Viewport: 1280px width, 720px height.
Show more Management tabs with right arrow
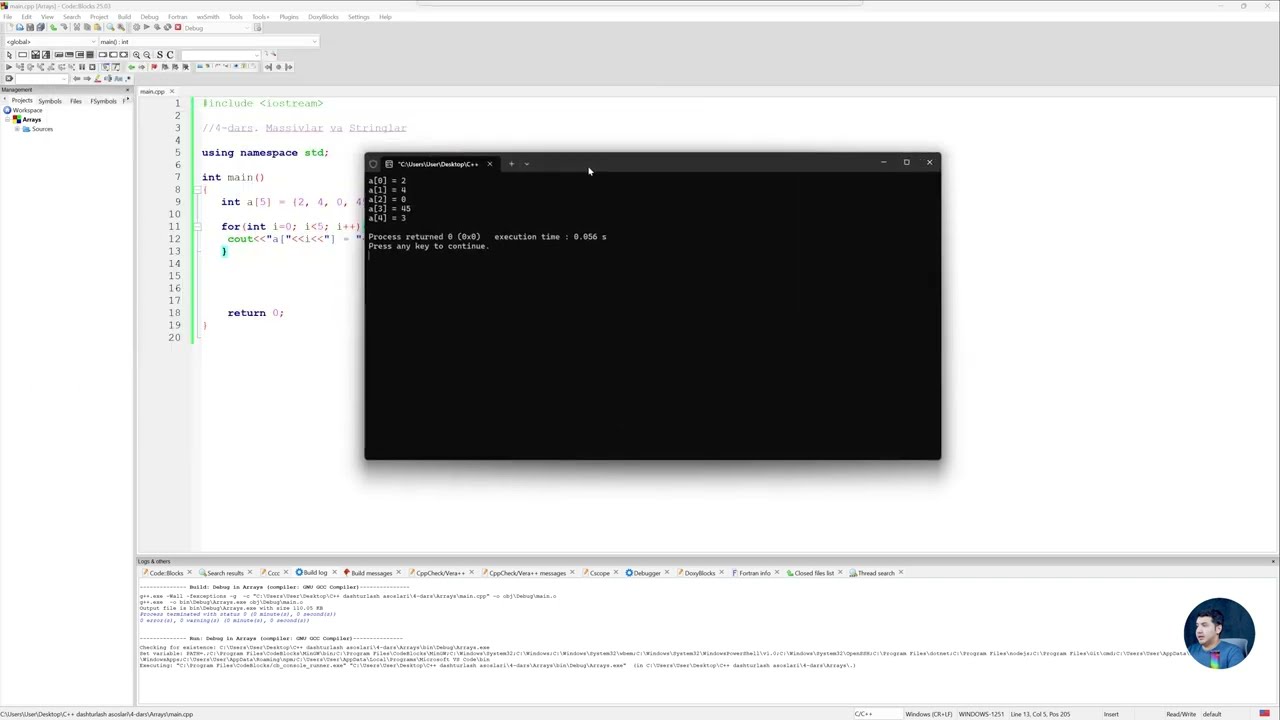(x=128, y=98)
